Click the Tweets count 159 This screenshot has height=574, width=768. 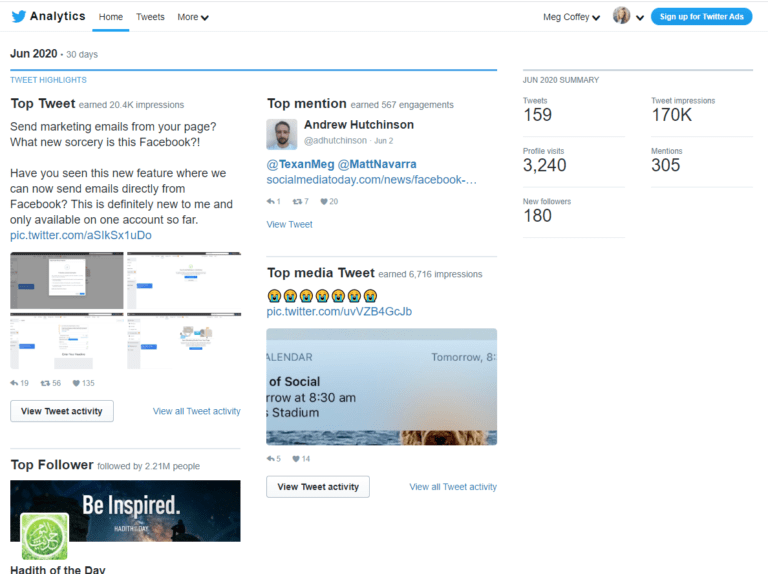coord(537,115)
